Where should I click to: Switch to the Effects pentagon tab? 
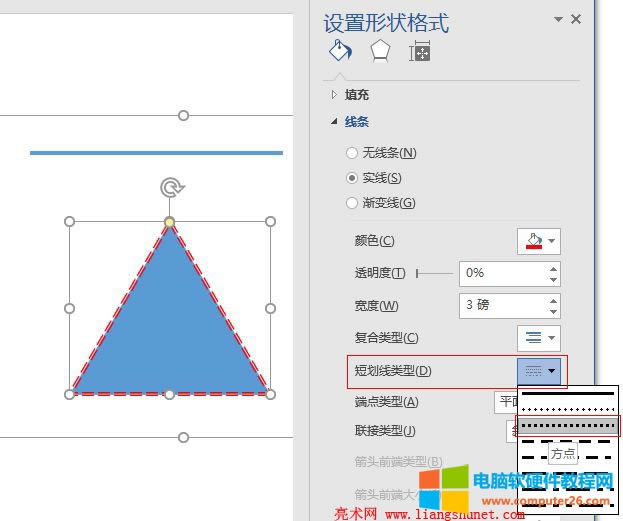[x=380, y=52]
